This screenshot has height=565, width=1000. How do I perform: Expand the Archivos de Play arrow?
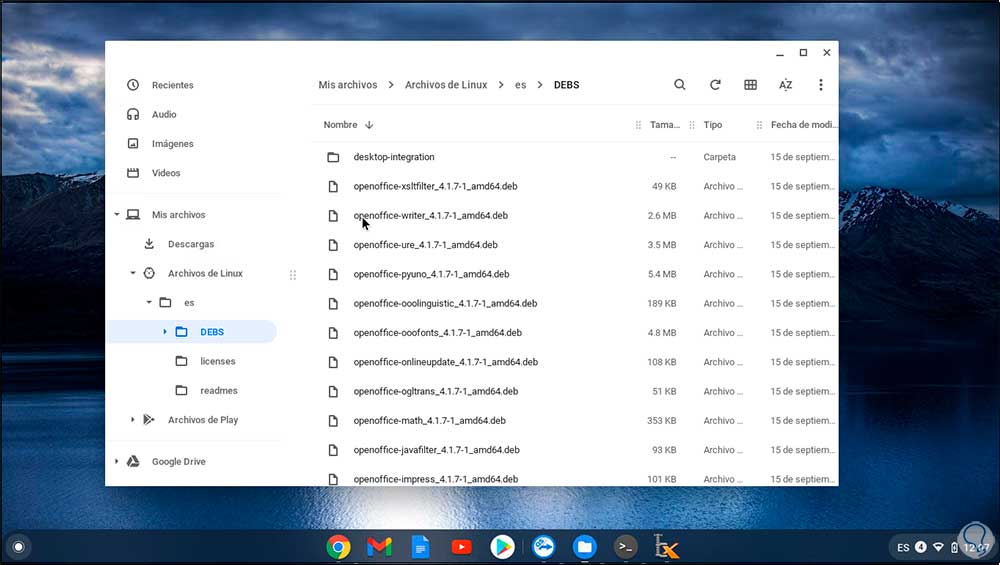point(133,420)
